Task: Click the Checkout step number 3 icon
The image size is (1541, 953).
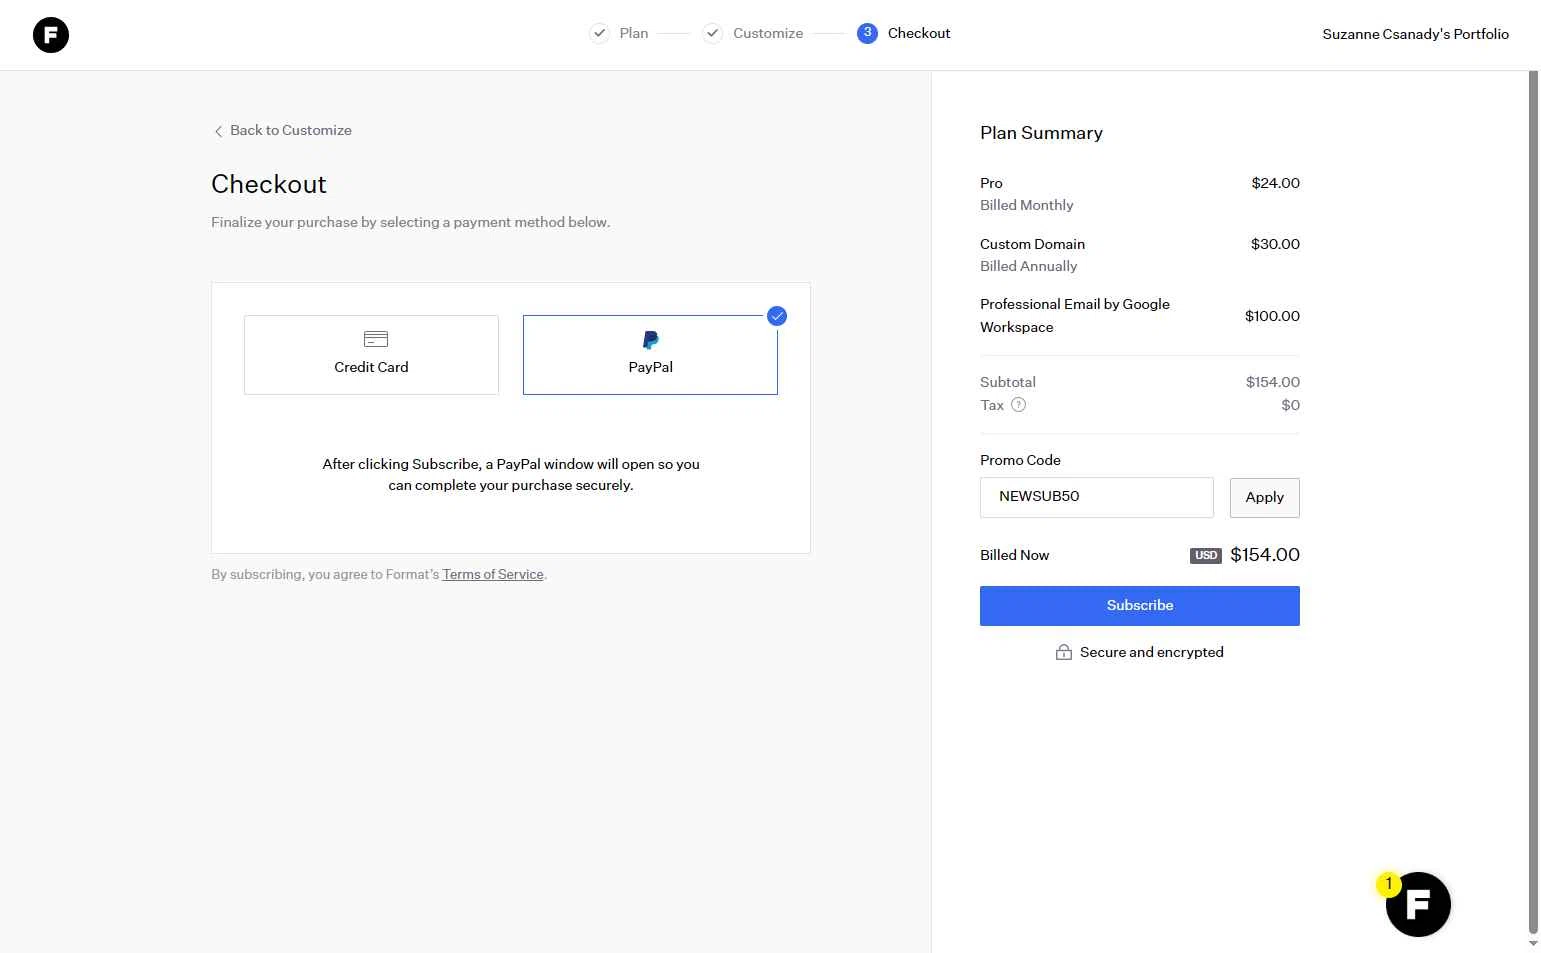Action: [867, 33]
